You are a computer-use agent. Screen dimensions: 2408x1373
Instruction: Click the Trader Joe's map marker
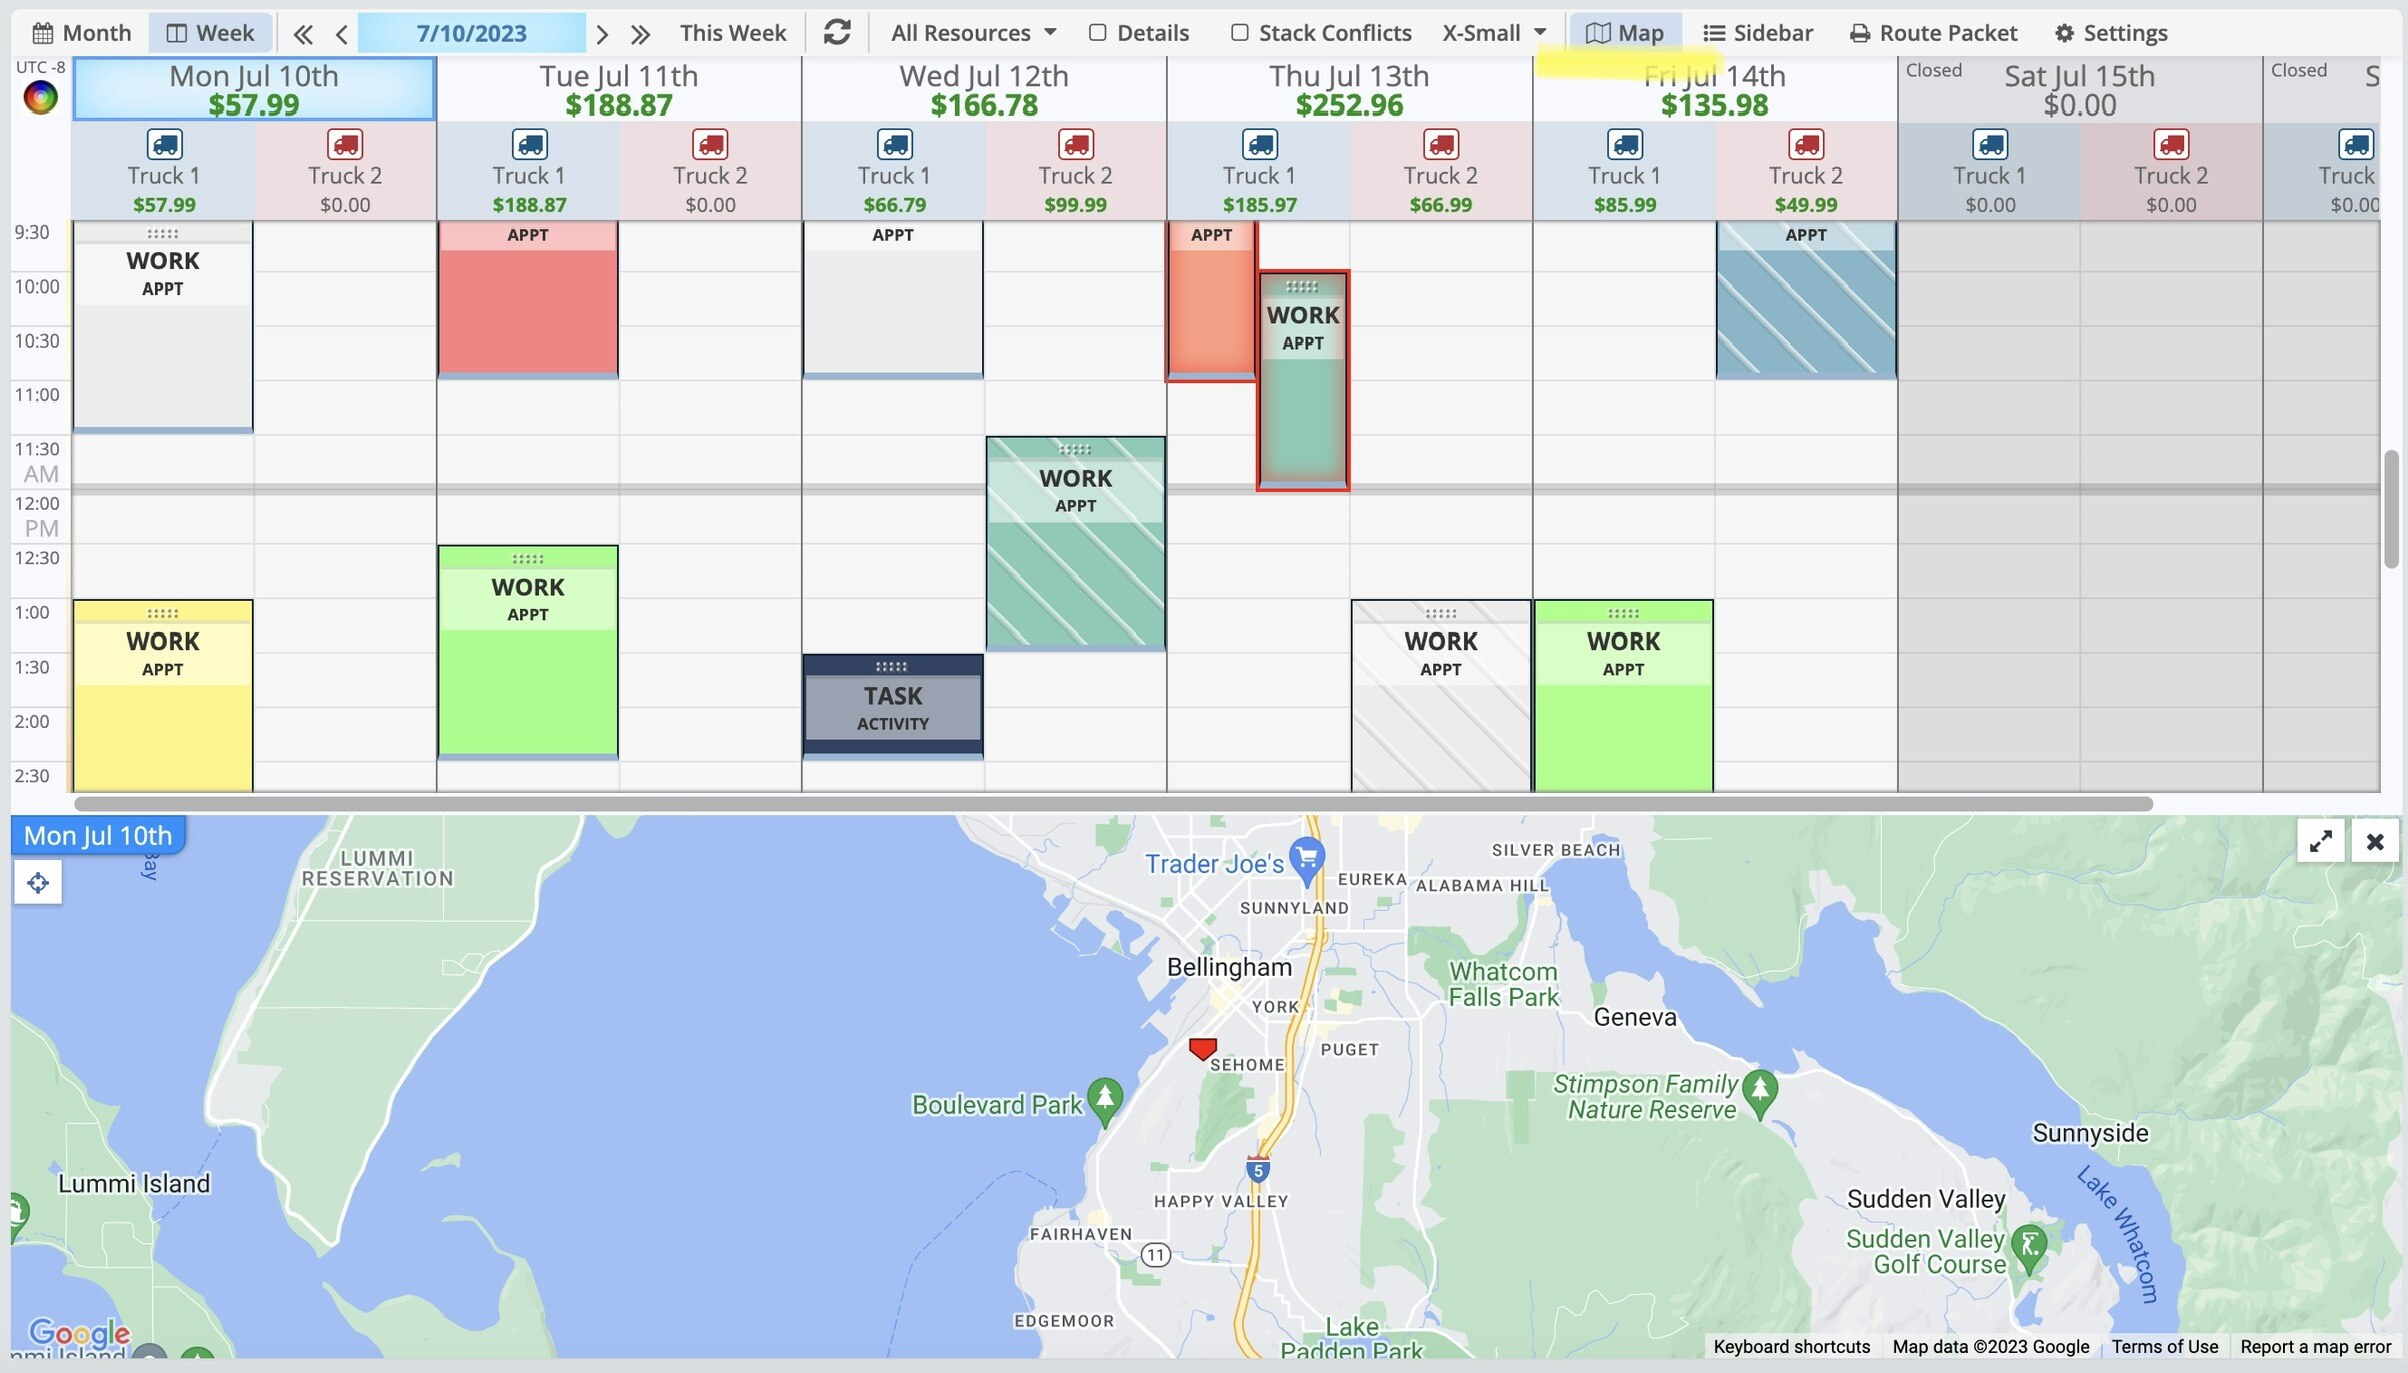pyautogui.click(x=1306, y=858)
